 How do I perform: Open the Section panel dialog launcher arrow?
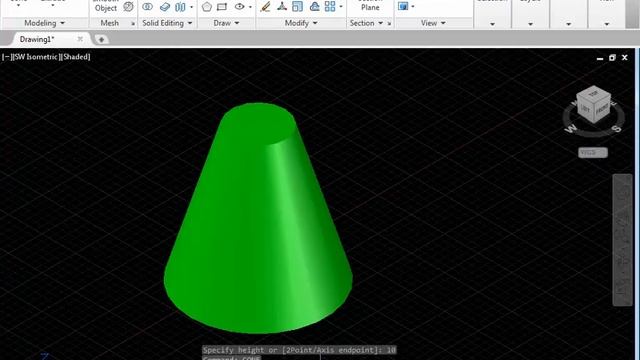[389, 24]
